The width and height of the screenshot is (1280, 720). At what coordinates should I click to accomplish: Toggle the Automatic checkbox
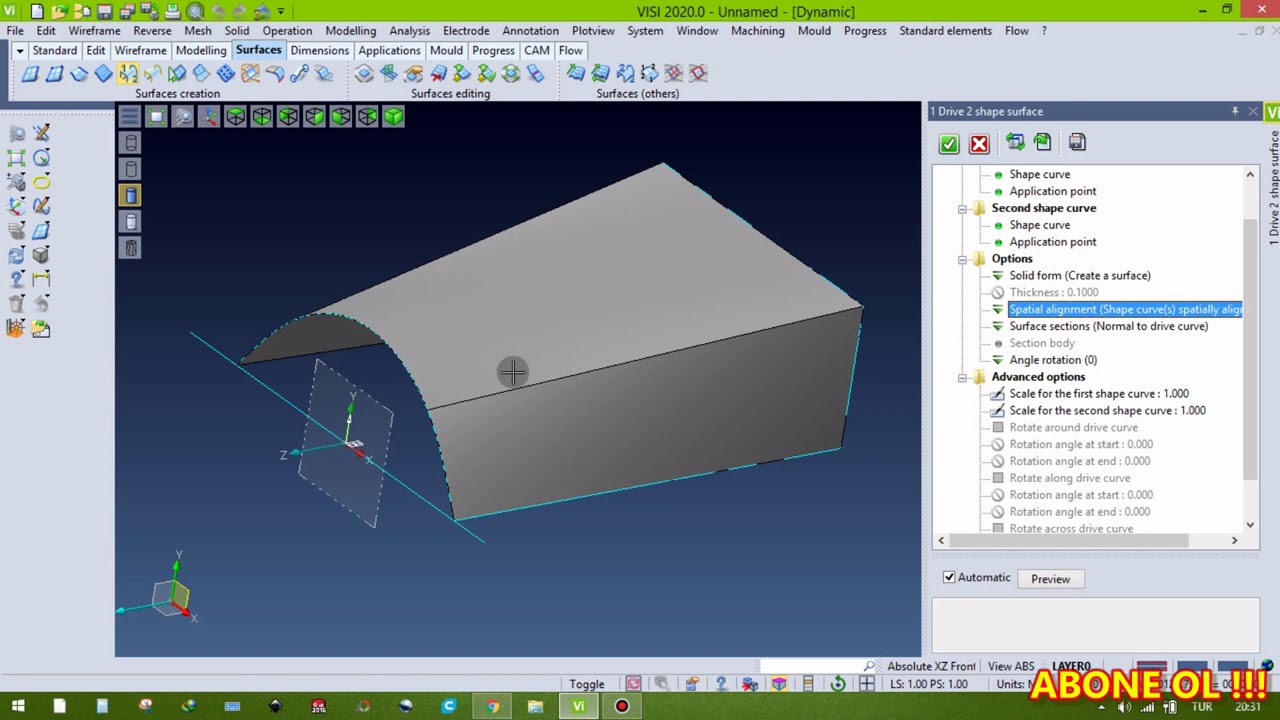[949, 577]
